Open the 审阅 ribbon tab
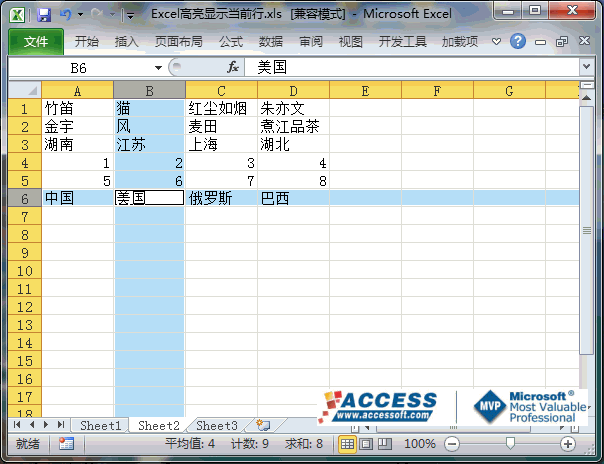The width and height of the screenshot is (604, 464). pyautogui.click(x=311, y=41)
